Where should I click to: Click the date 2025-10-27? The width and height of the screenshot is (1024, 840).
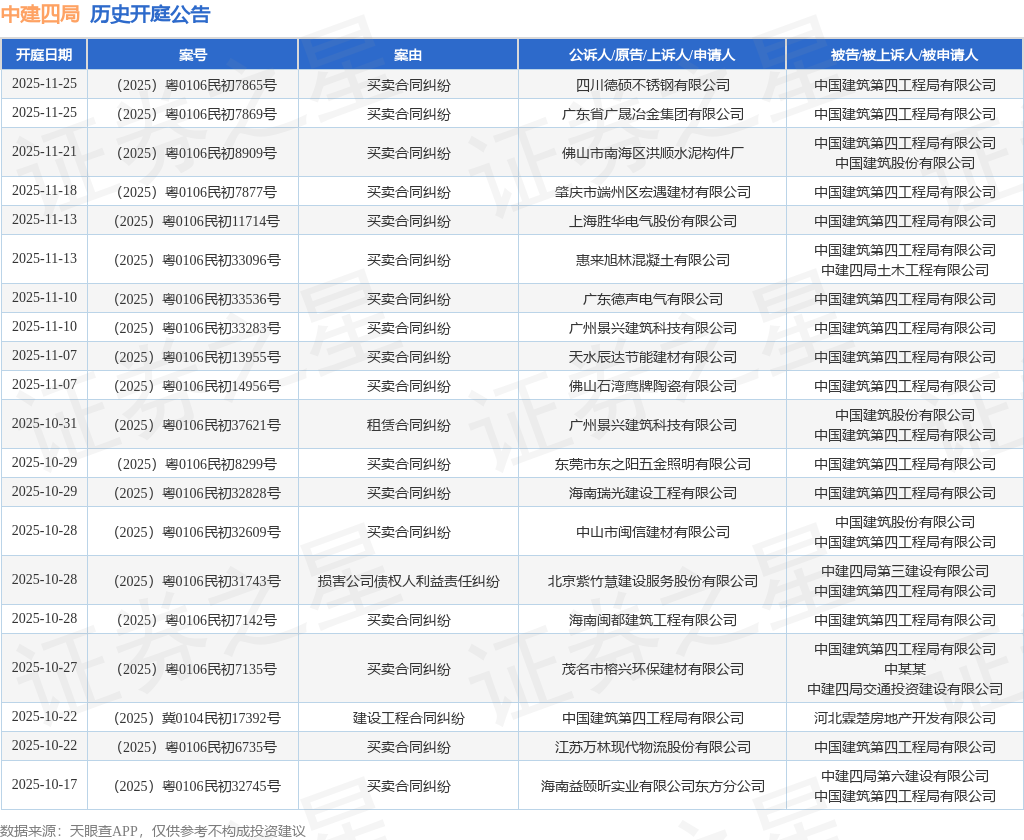pyautogui.click(x=44, y=668)
